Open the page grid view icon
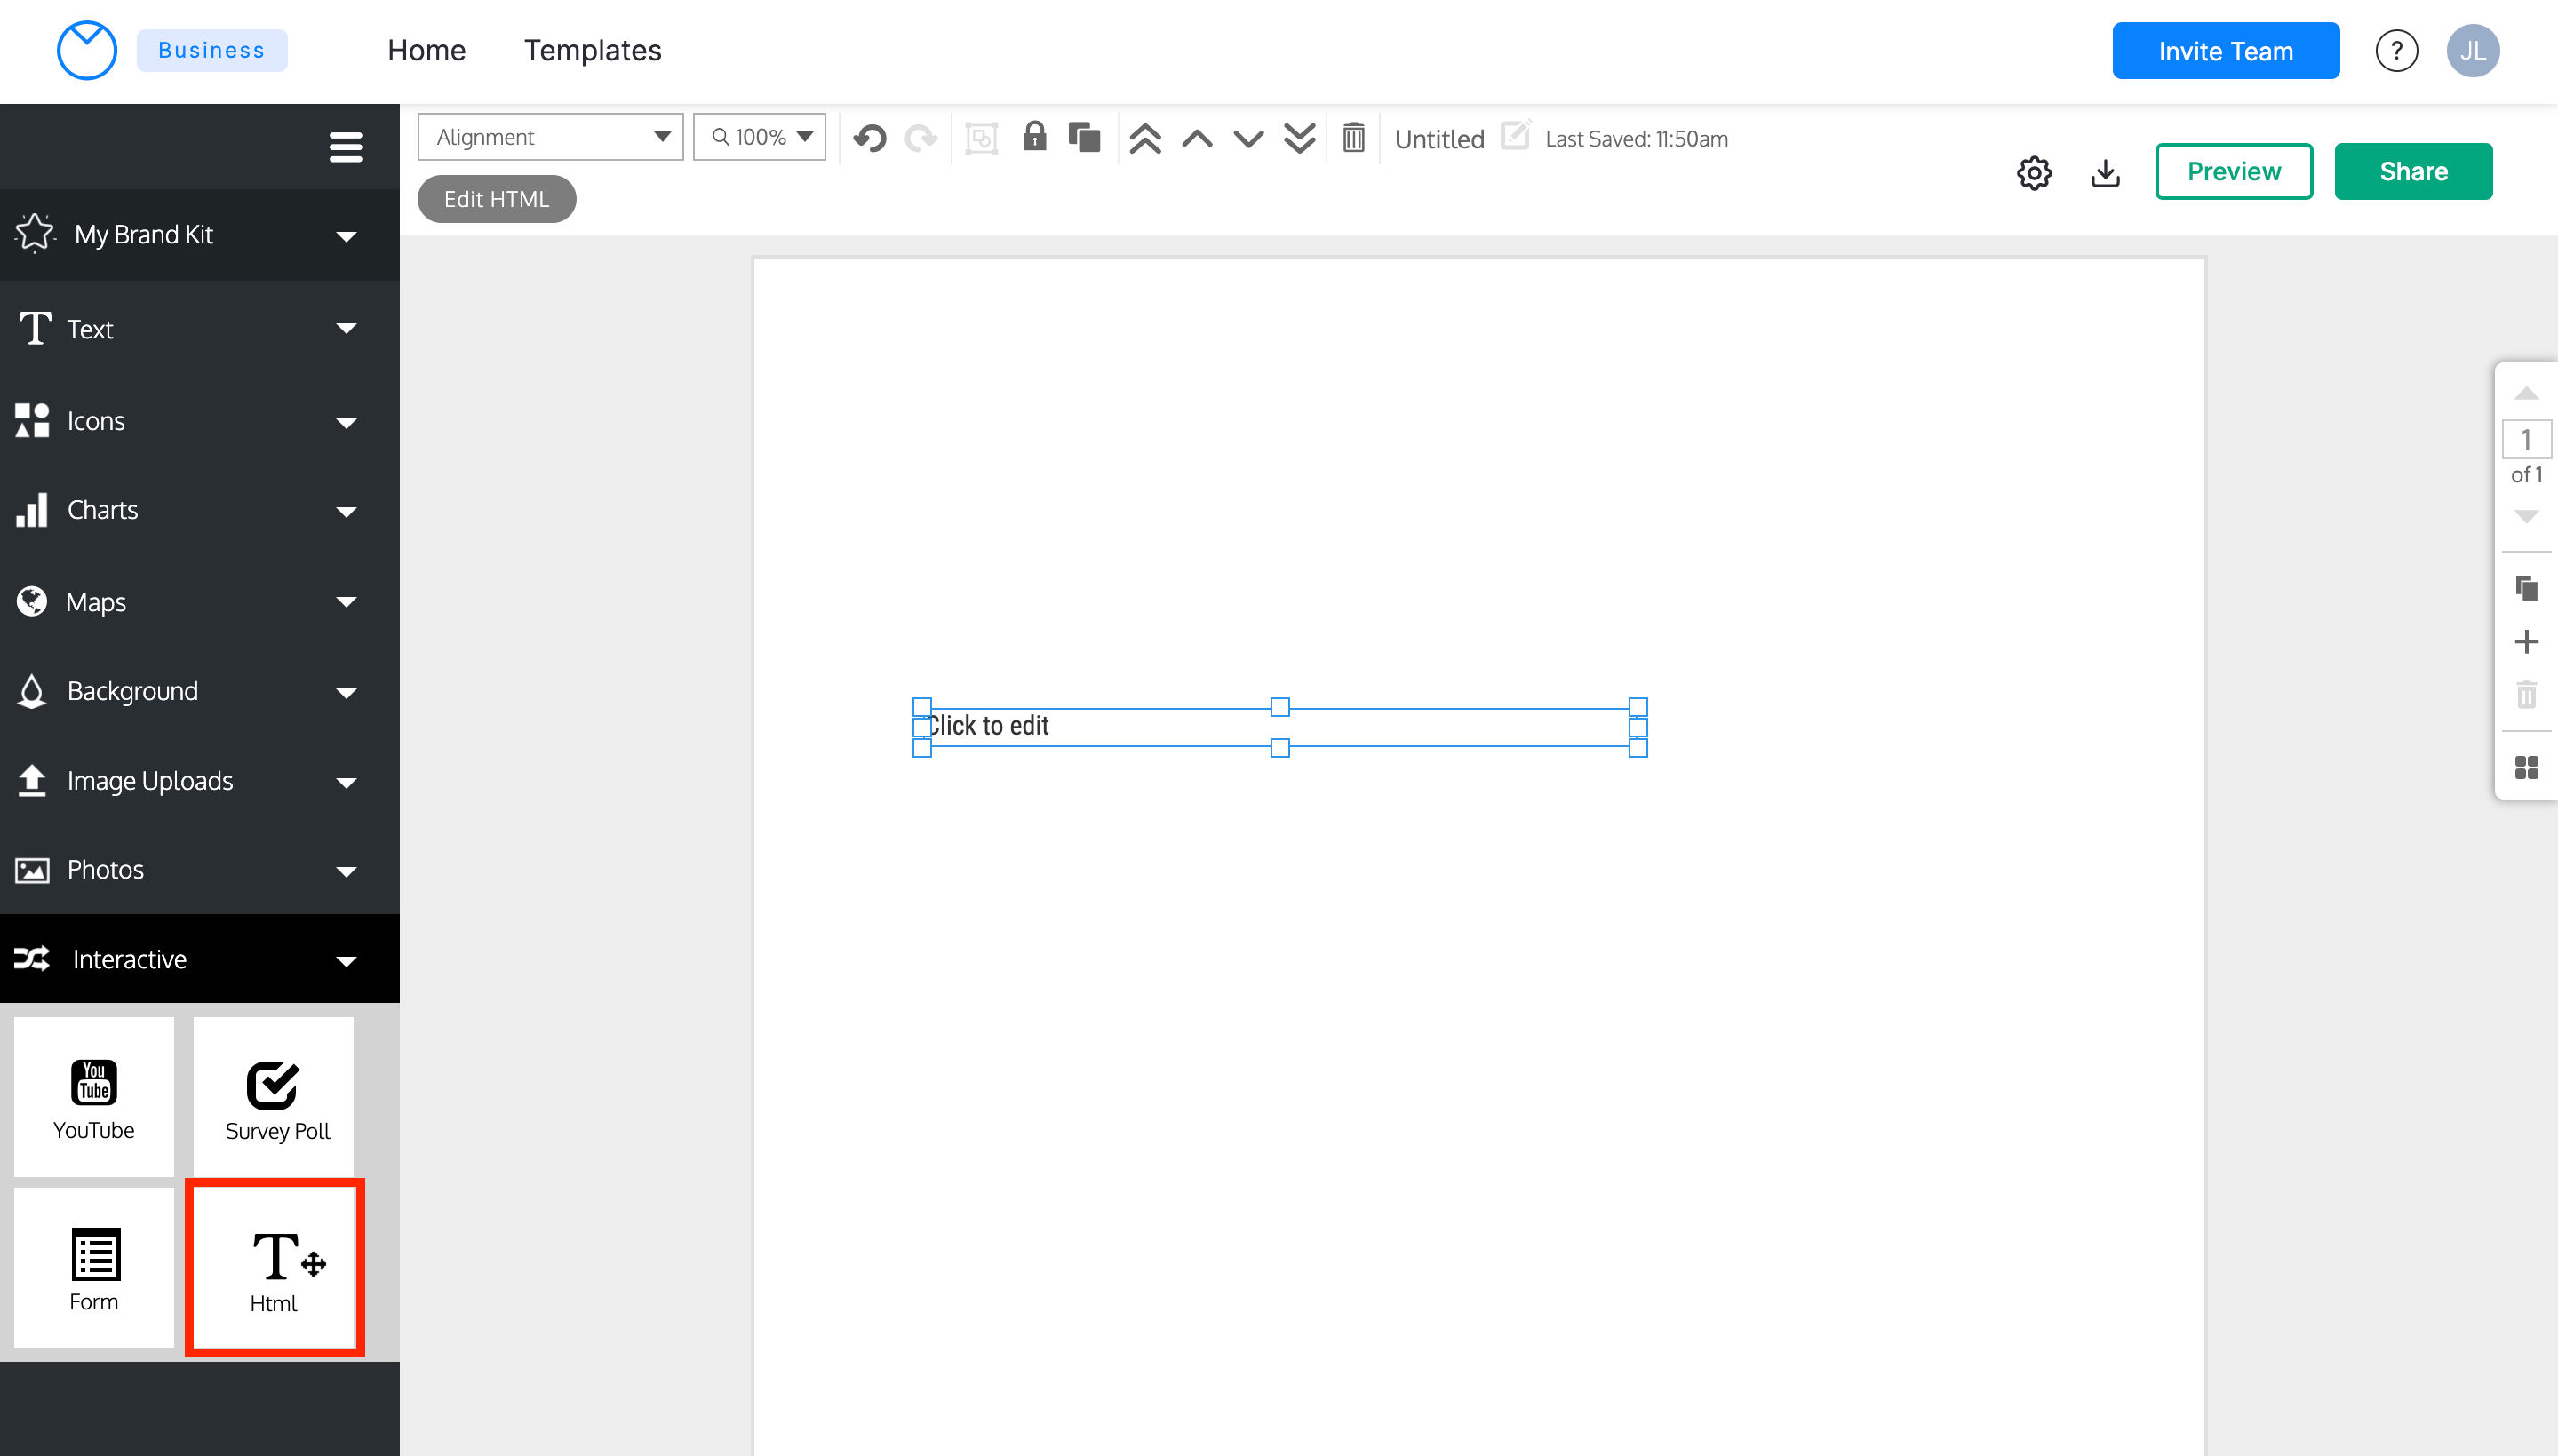Screen dimensions: 2558x1456 click(2526, 767)
